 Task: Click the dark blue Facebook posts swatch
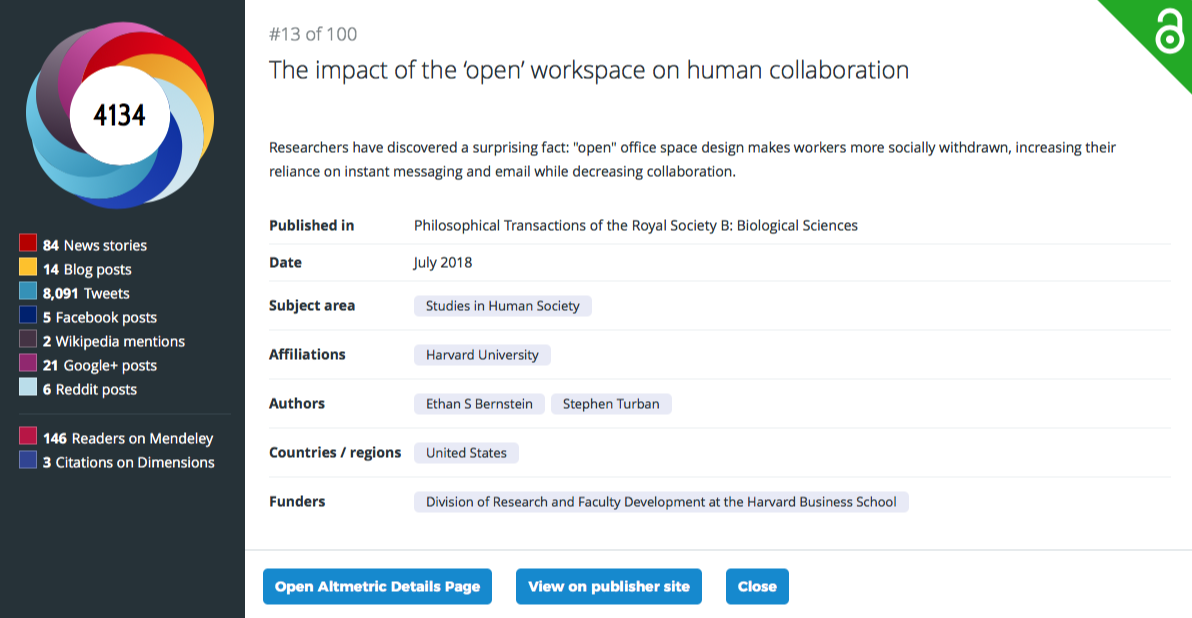click(28, 315)
